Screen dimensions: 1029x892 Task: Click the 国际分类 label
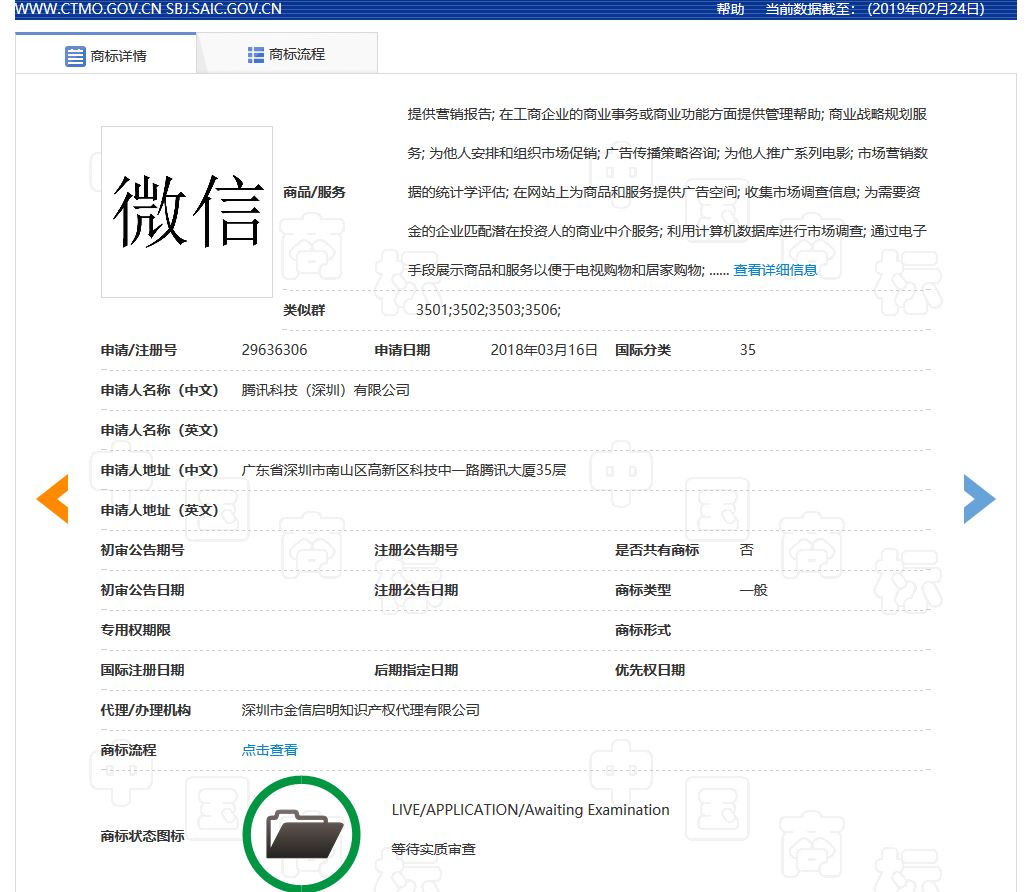tap(643, 350)
